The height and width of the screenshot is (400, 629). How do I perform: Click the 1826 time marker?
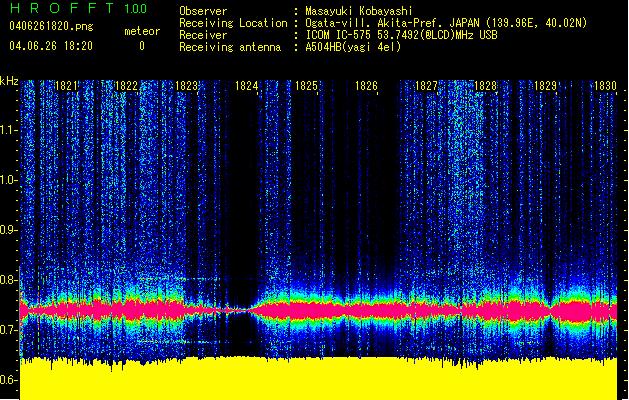click(366, 86)
